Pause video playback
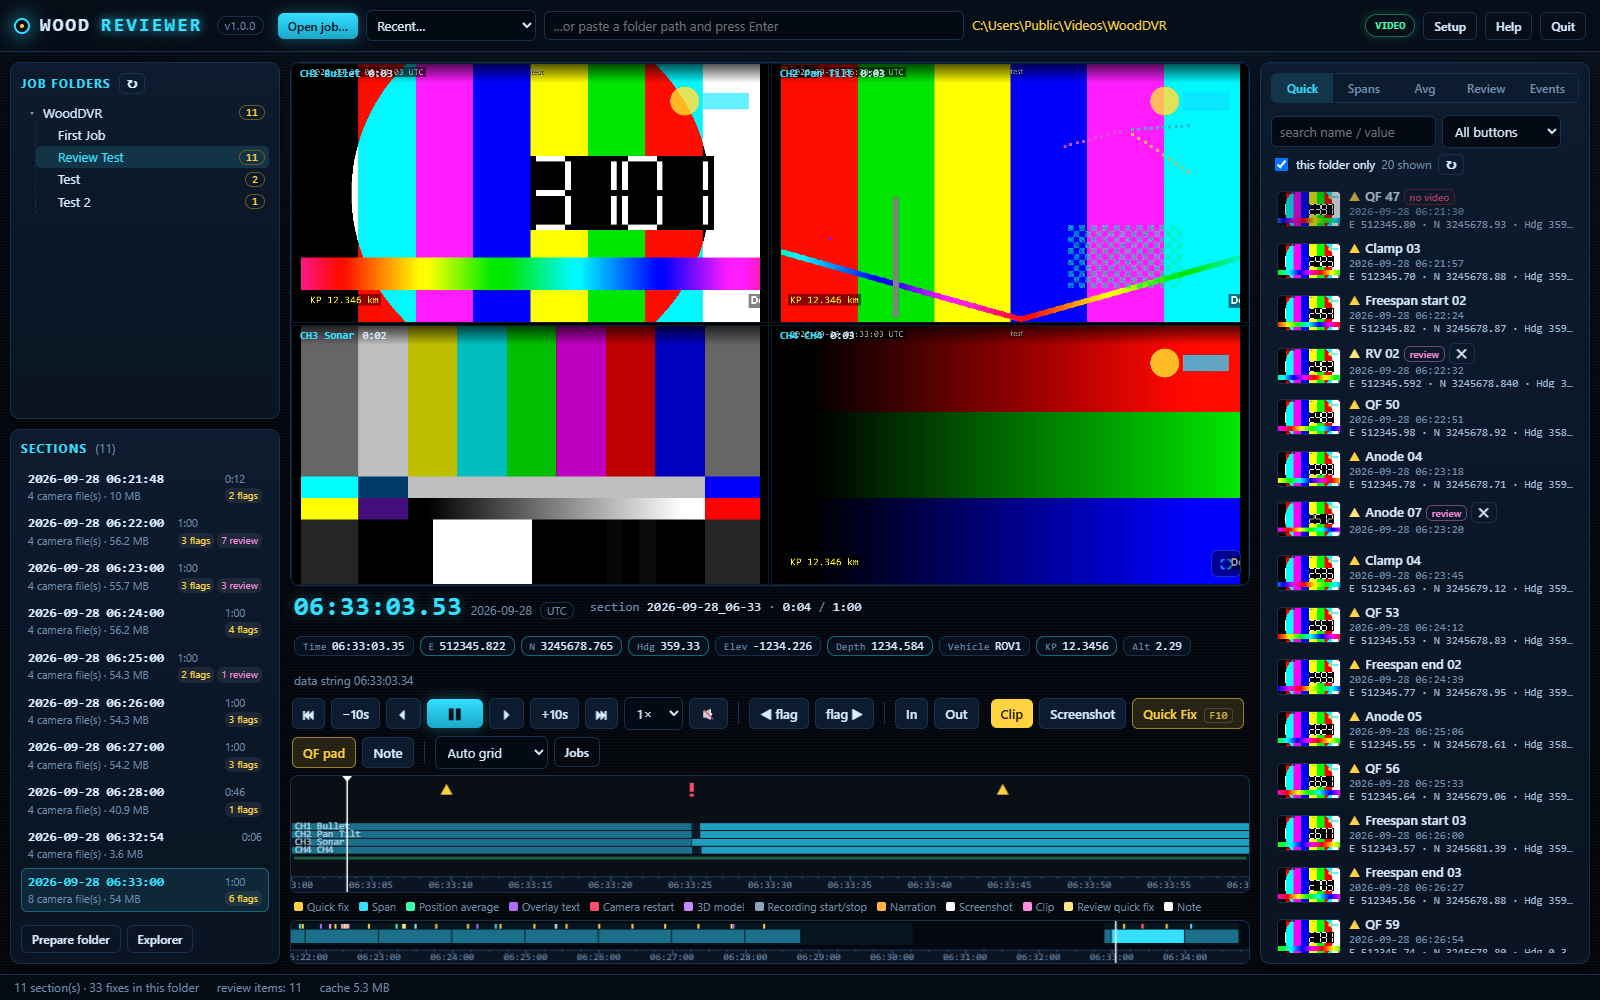Image resolution: width=1600 pixels, height=1000 pixels. click(x=454, y=714)
